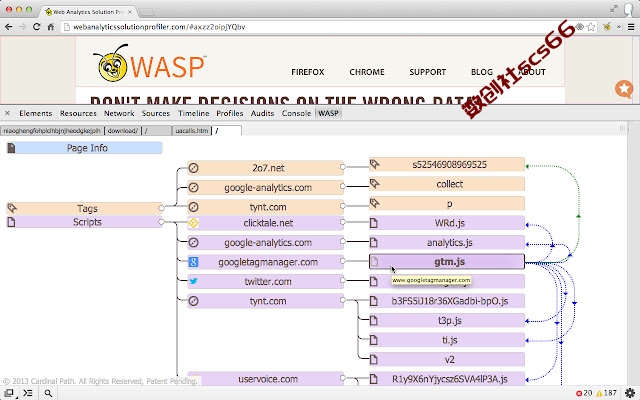Select the uacalls.htm page tab
The width and height of the screenshot is (640, 400).
[x=191, y=131]
